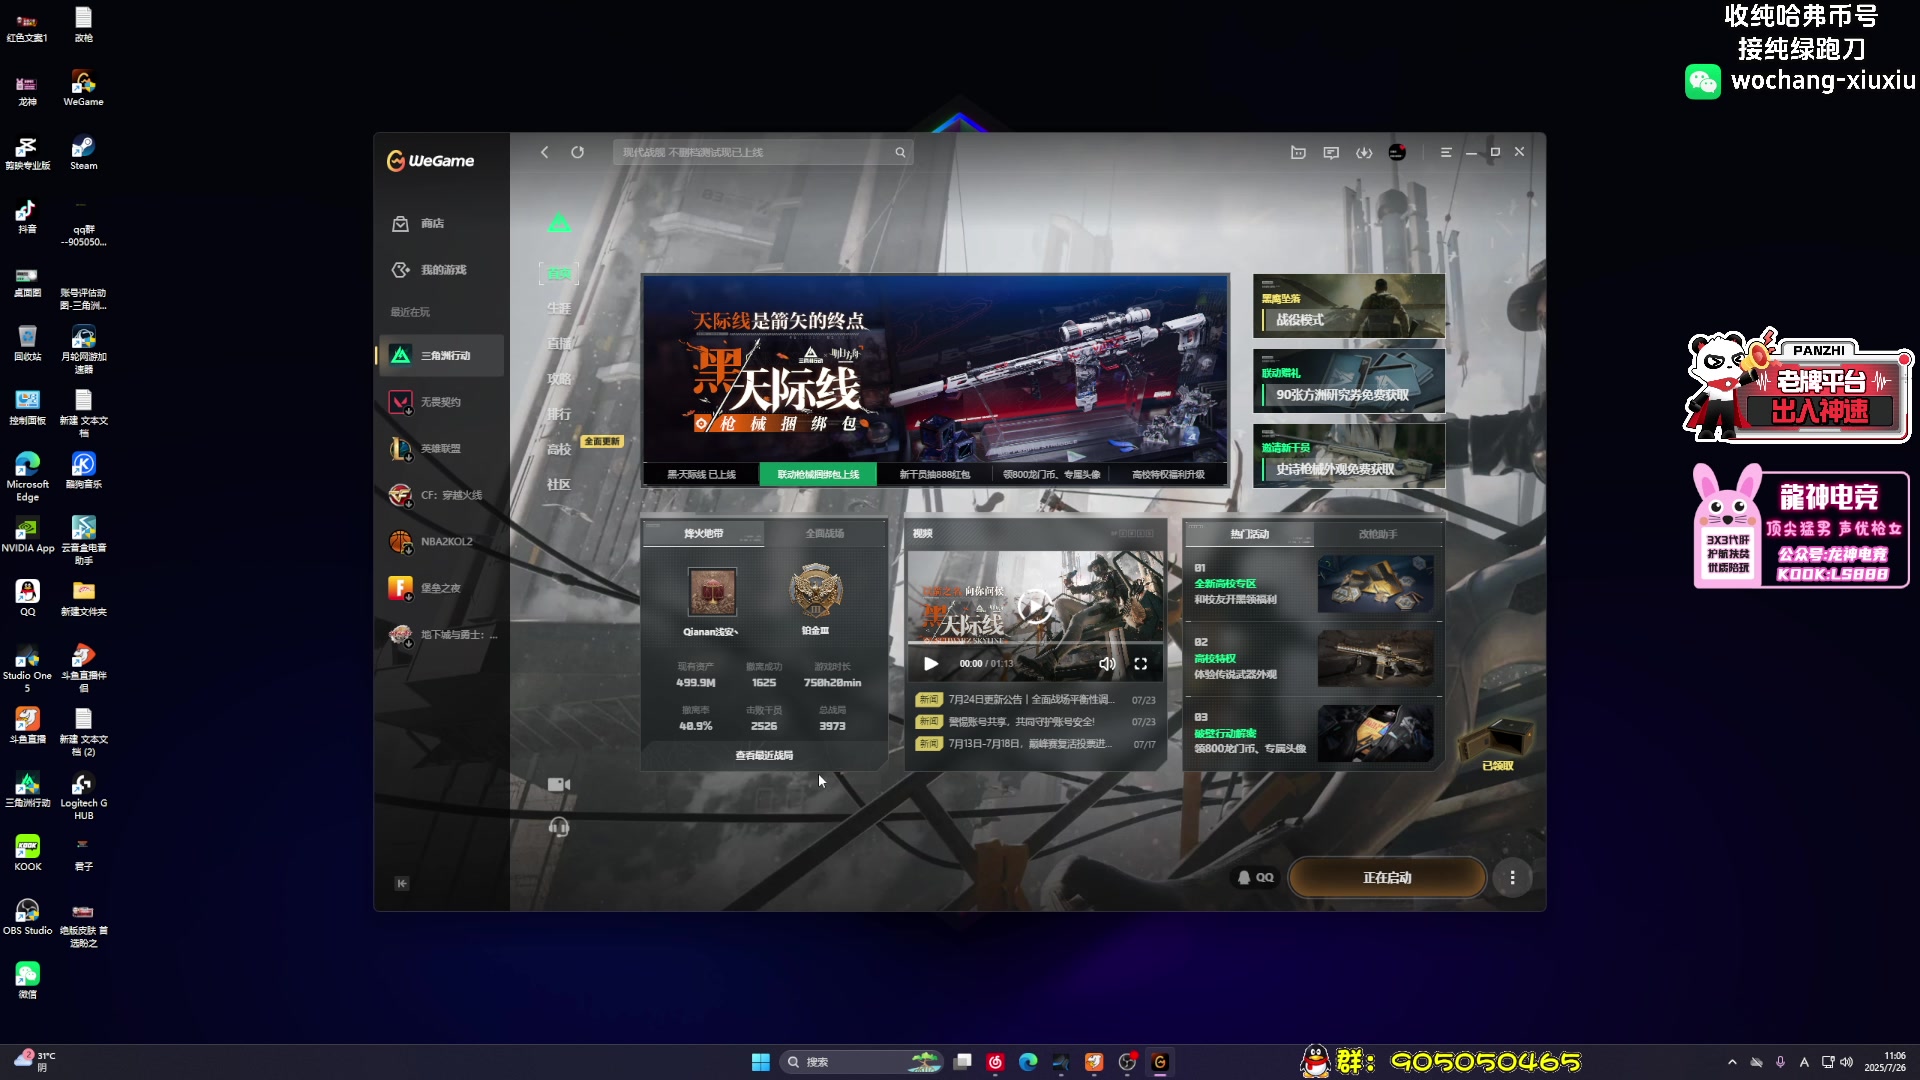Click the green Delta Force triangle logo
The image size is (1920, 1080).
tap(559, 223)
